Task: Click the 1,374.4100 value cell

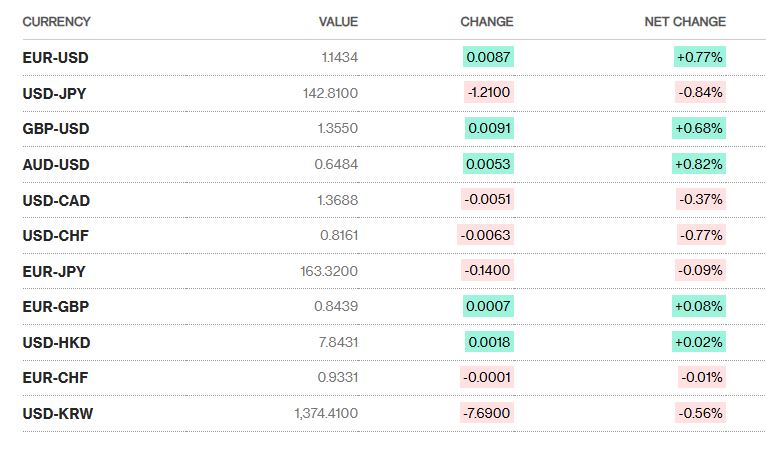Action: (x=325, y=414)
